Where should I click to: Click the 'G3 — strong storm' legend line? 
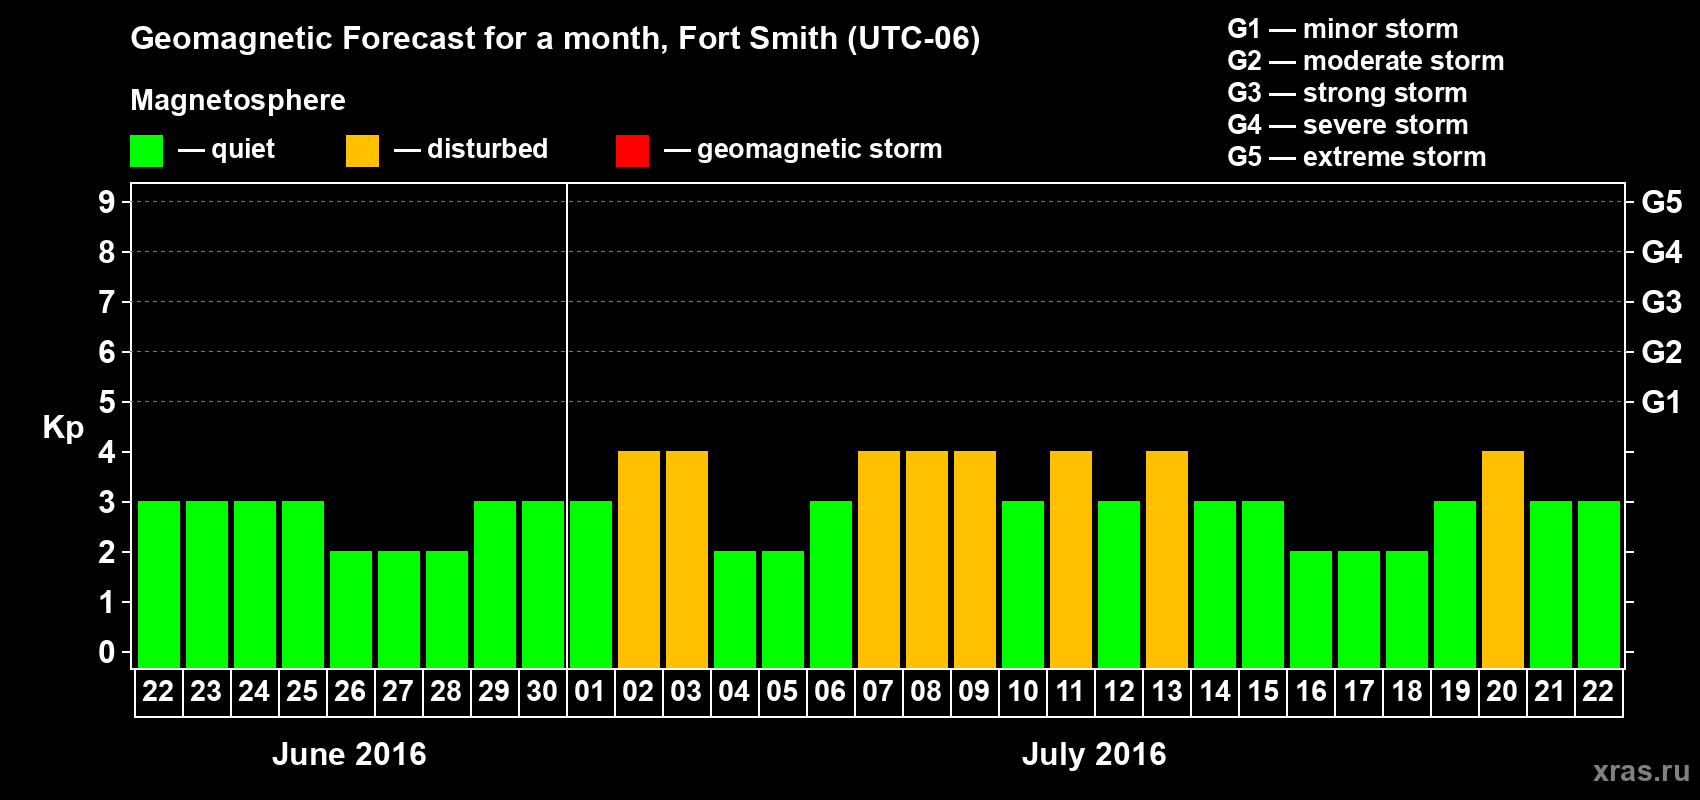pos(1347,93)
